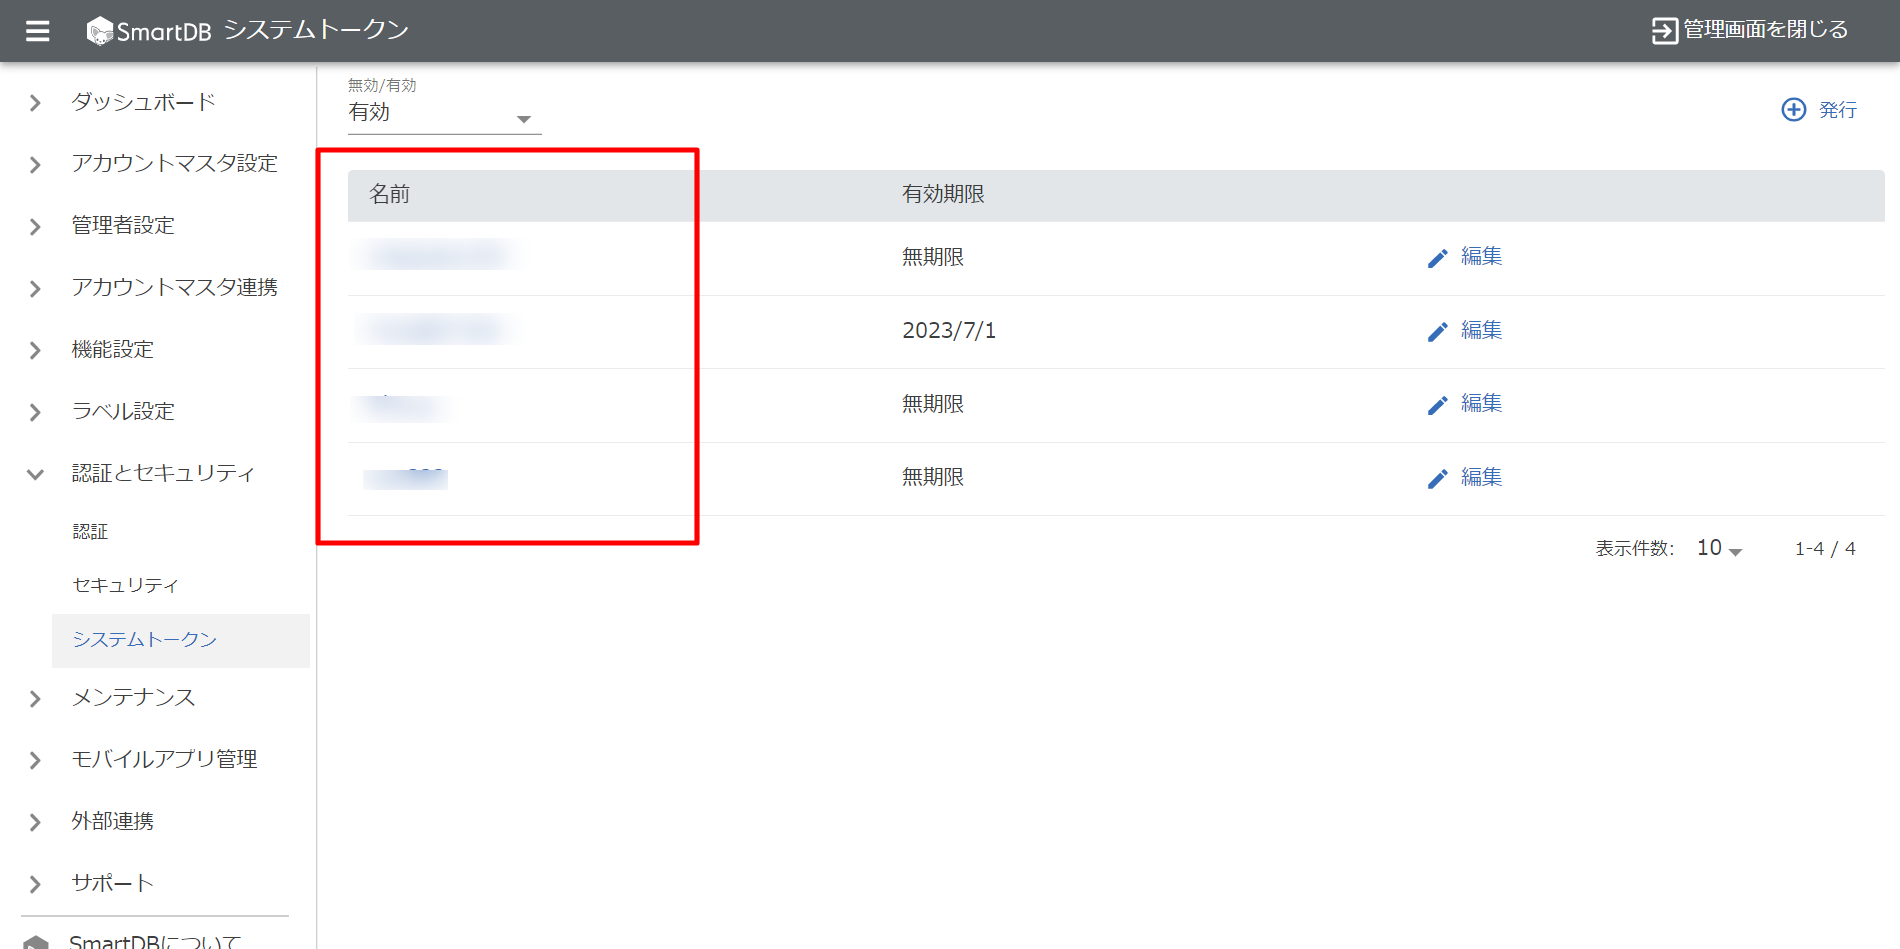Open the 機能設定 menu item
The width and height of the screenshot is (1900, 949).
tap(112, 349)
